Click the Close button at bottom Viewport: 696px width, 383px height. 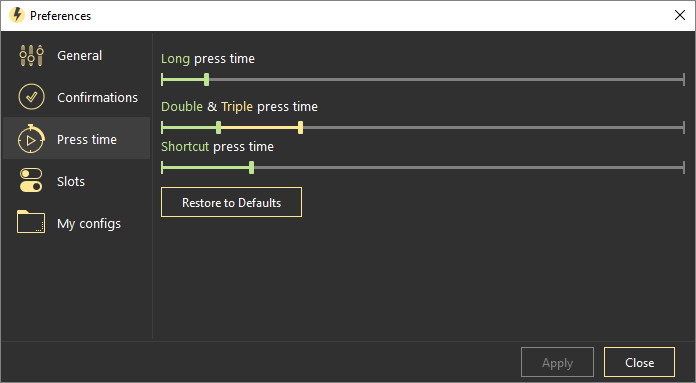[x=639, y=362]
